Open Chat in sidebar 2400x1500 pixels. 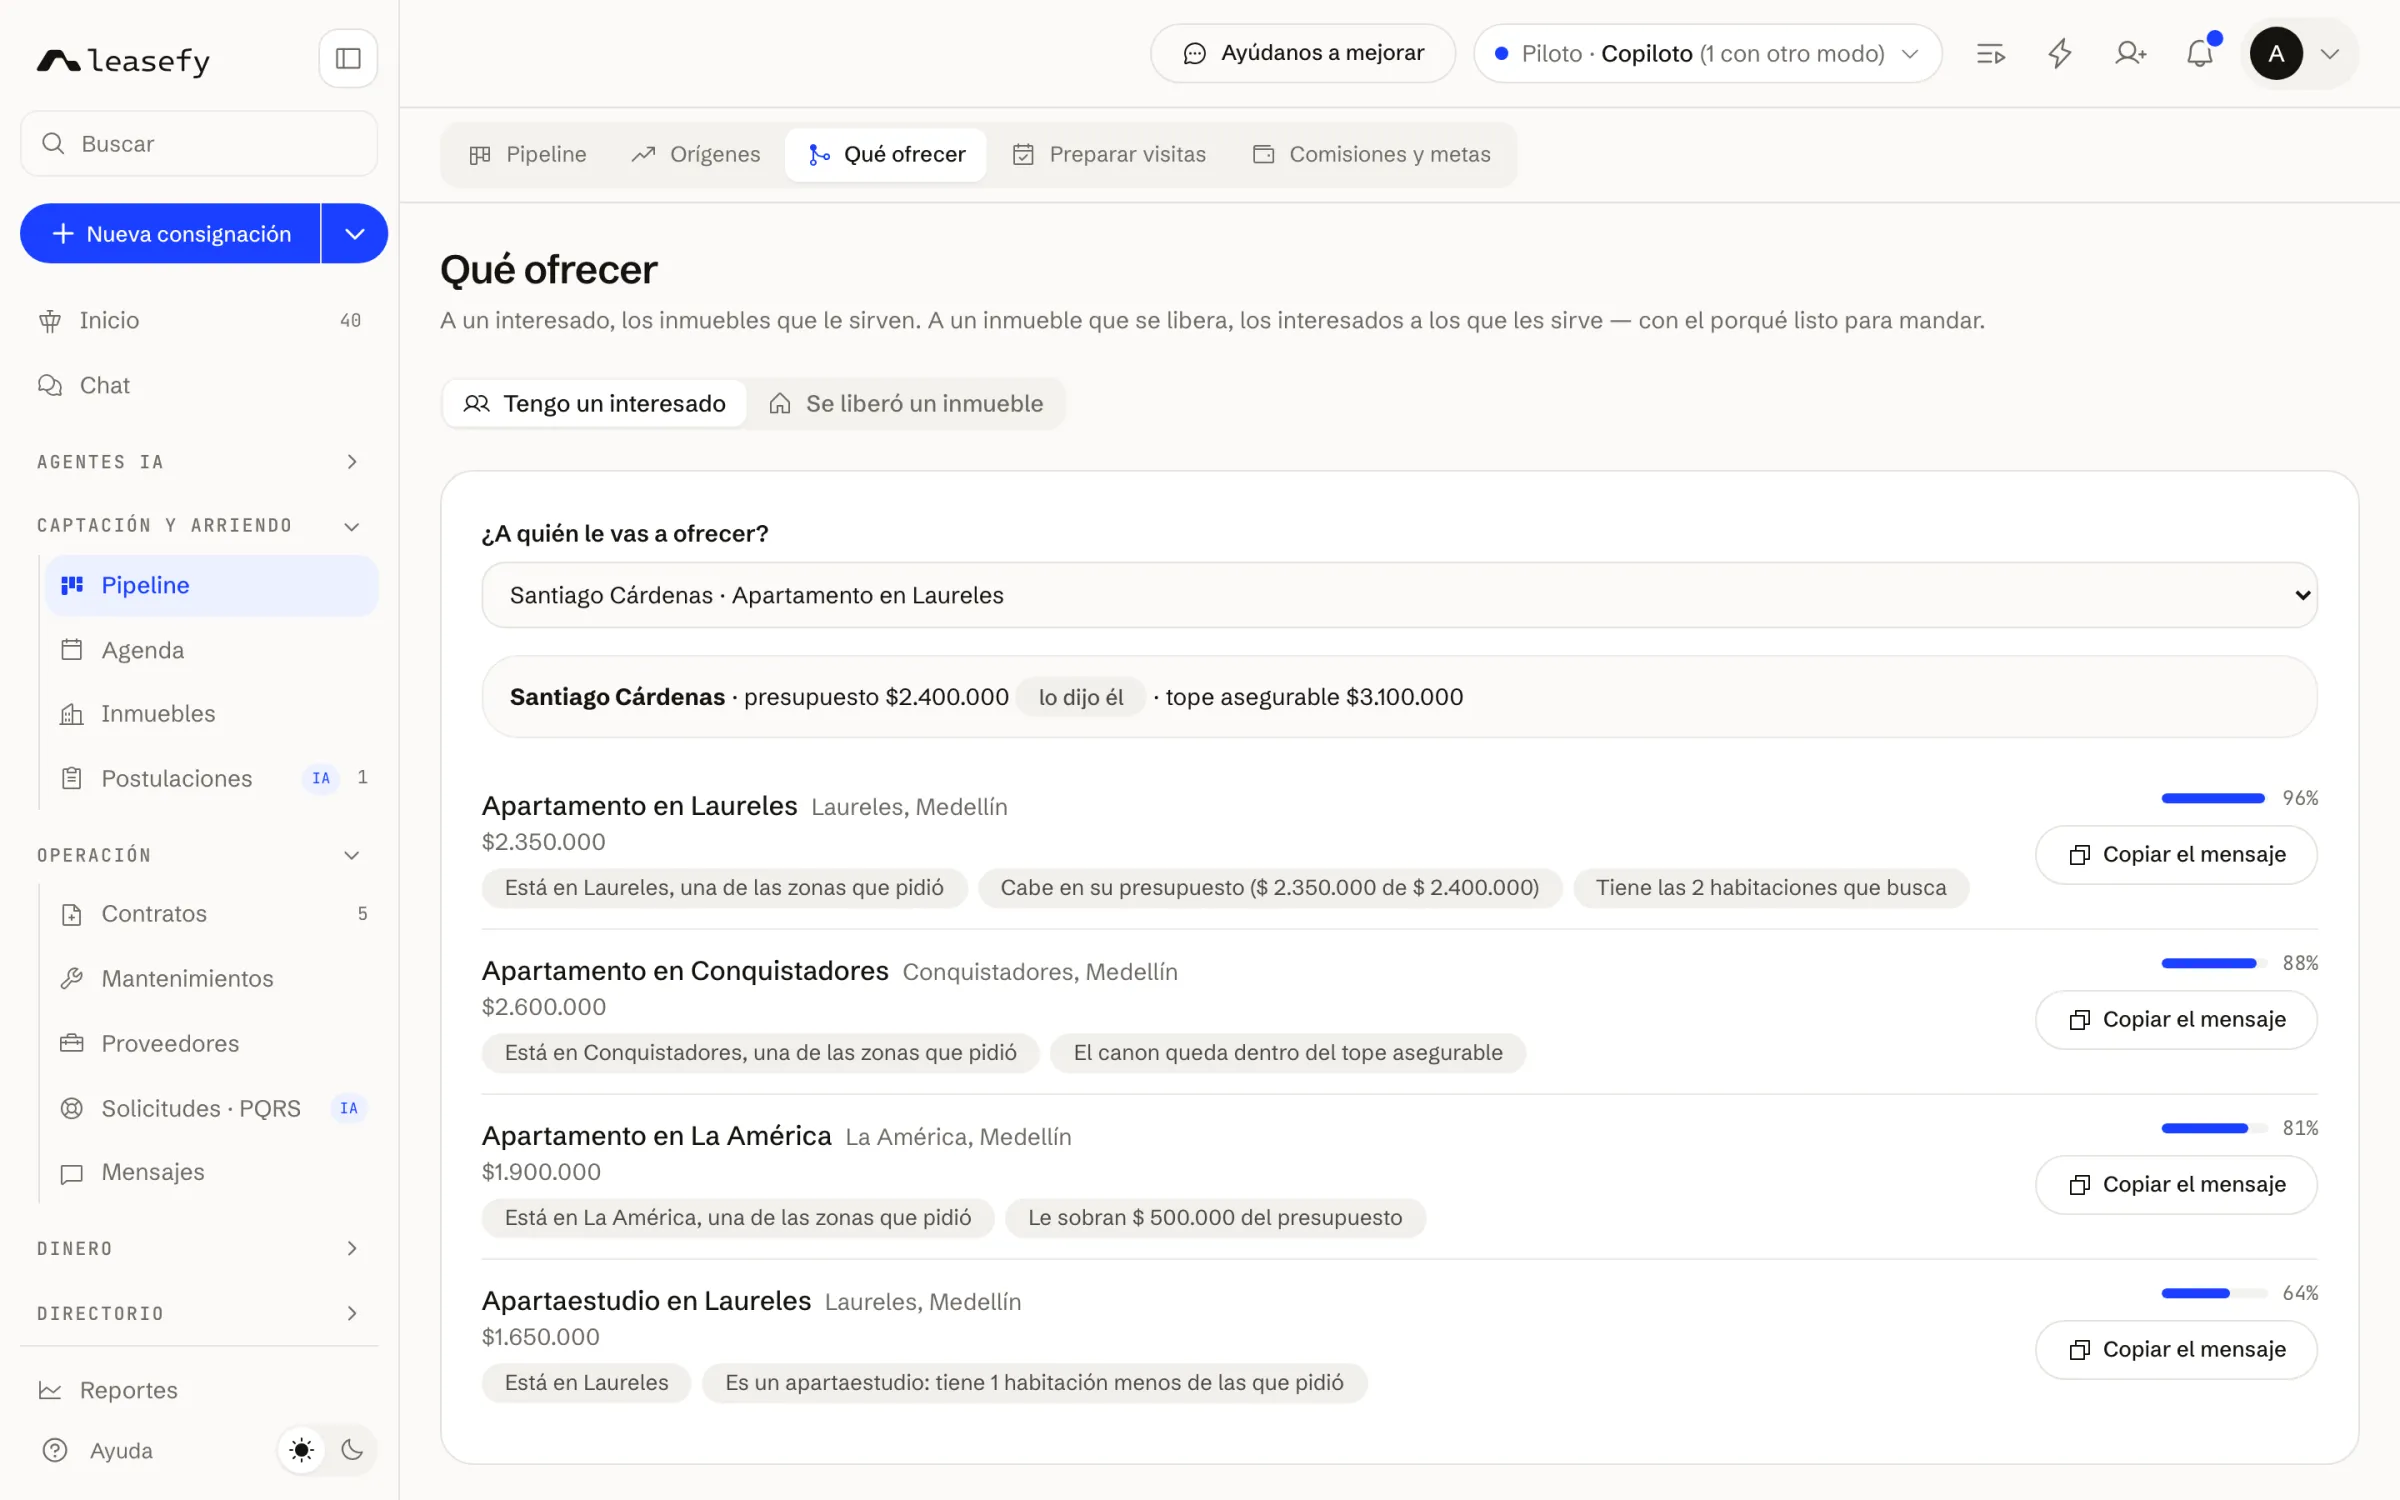tap(199, 385)
